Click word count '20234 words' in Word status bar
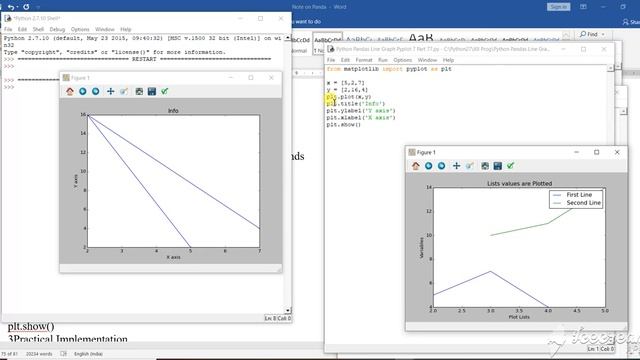640x360 pixels. (x=39, y=354)
